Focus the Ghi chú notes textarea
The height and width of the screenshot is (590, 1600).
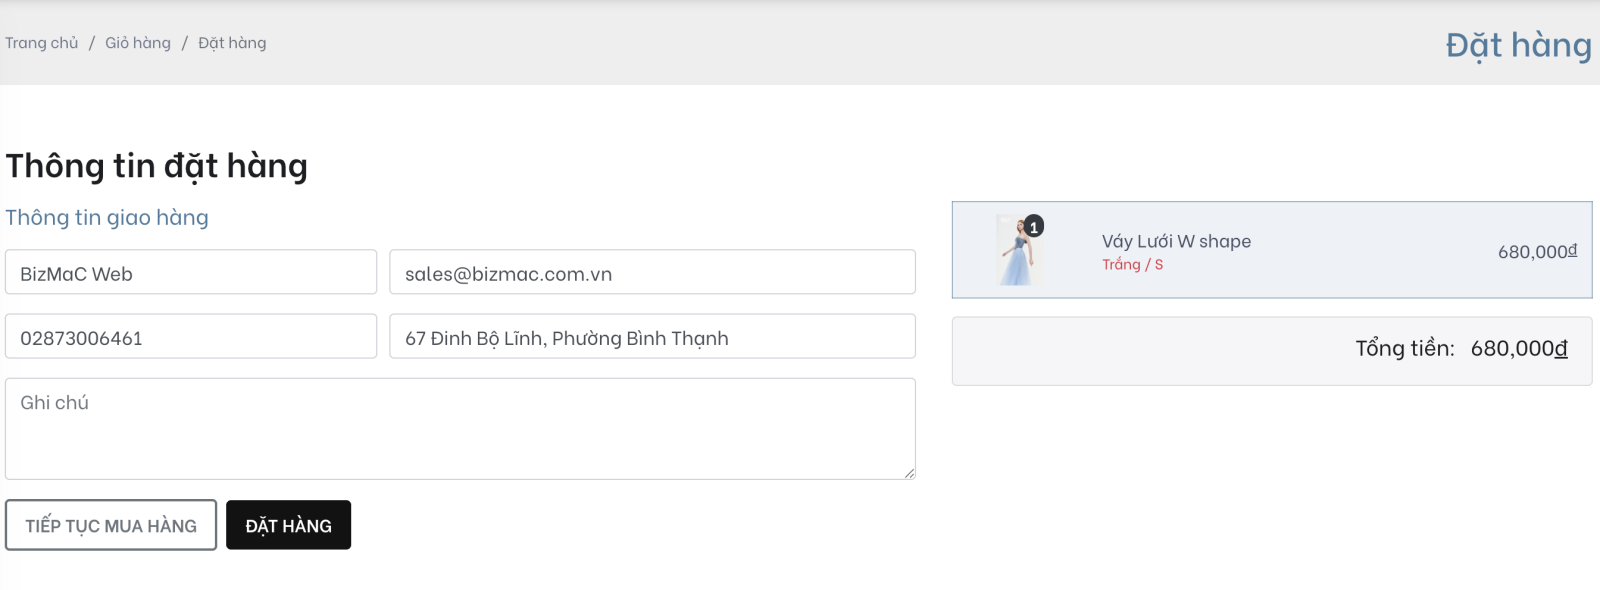pos(460,428)
